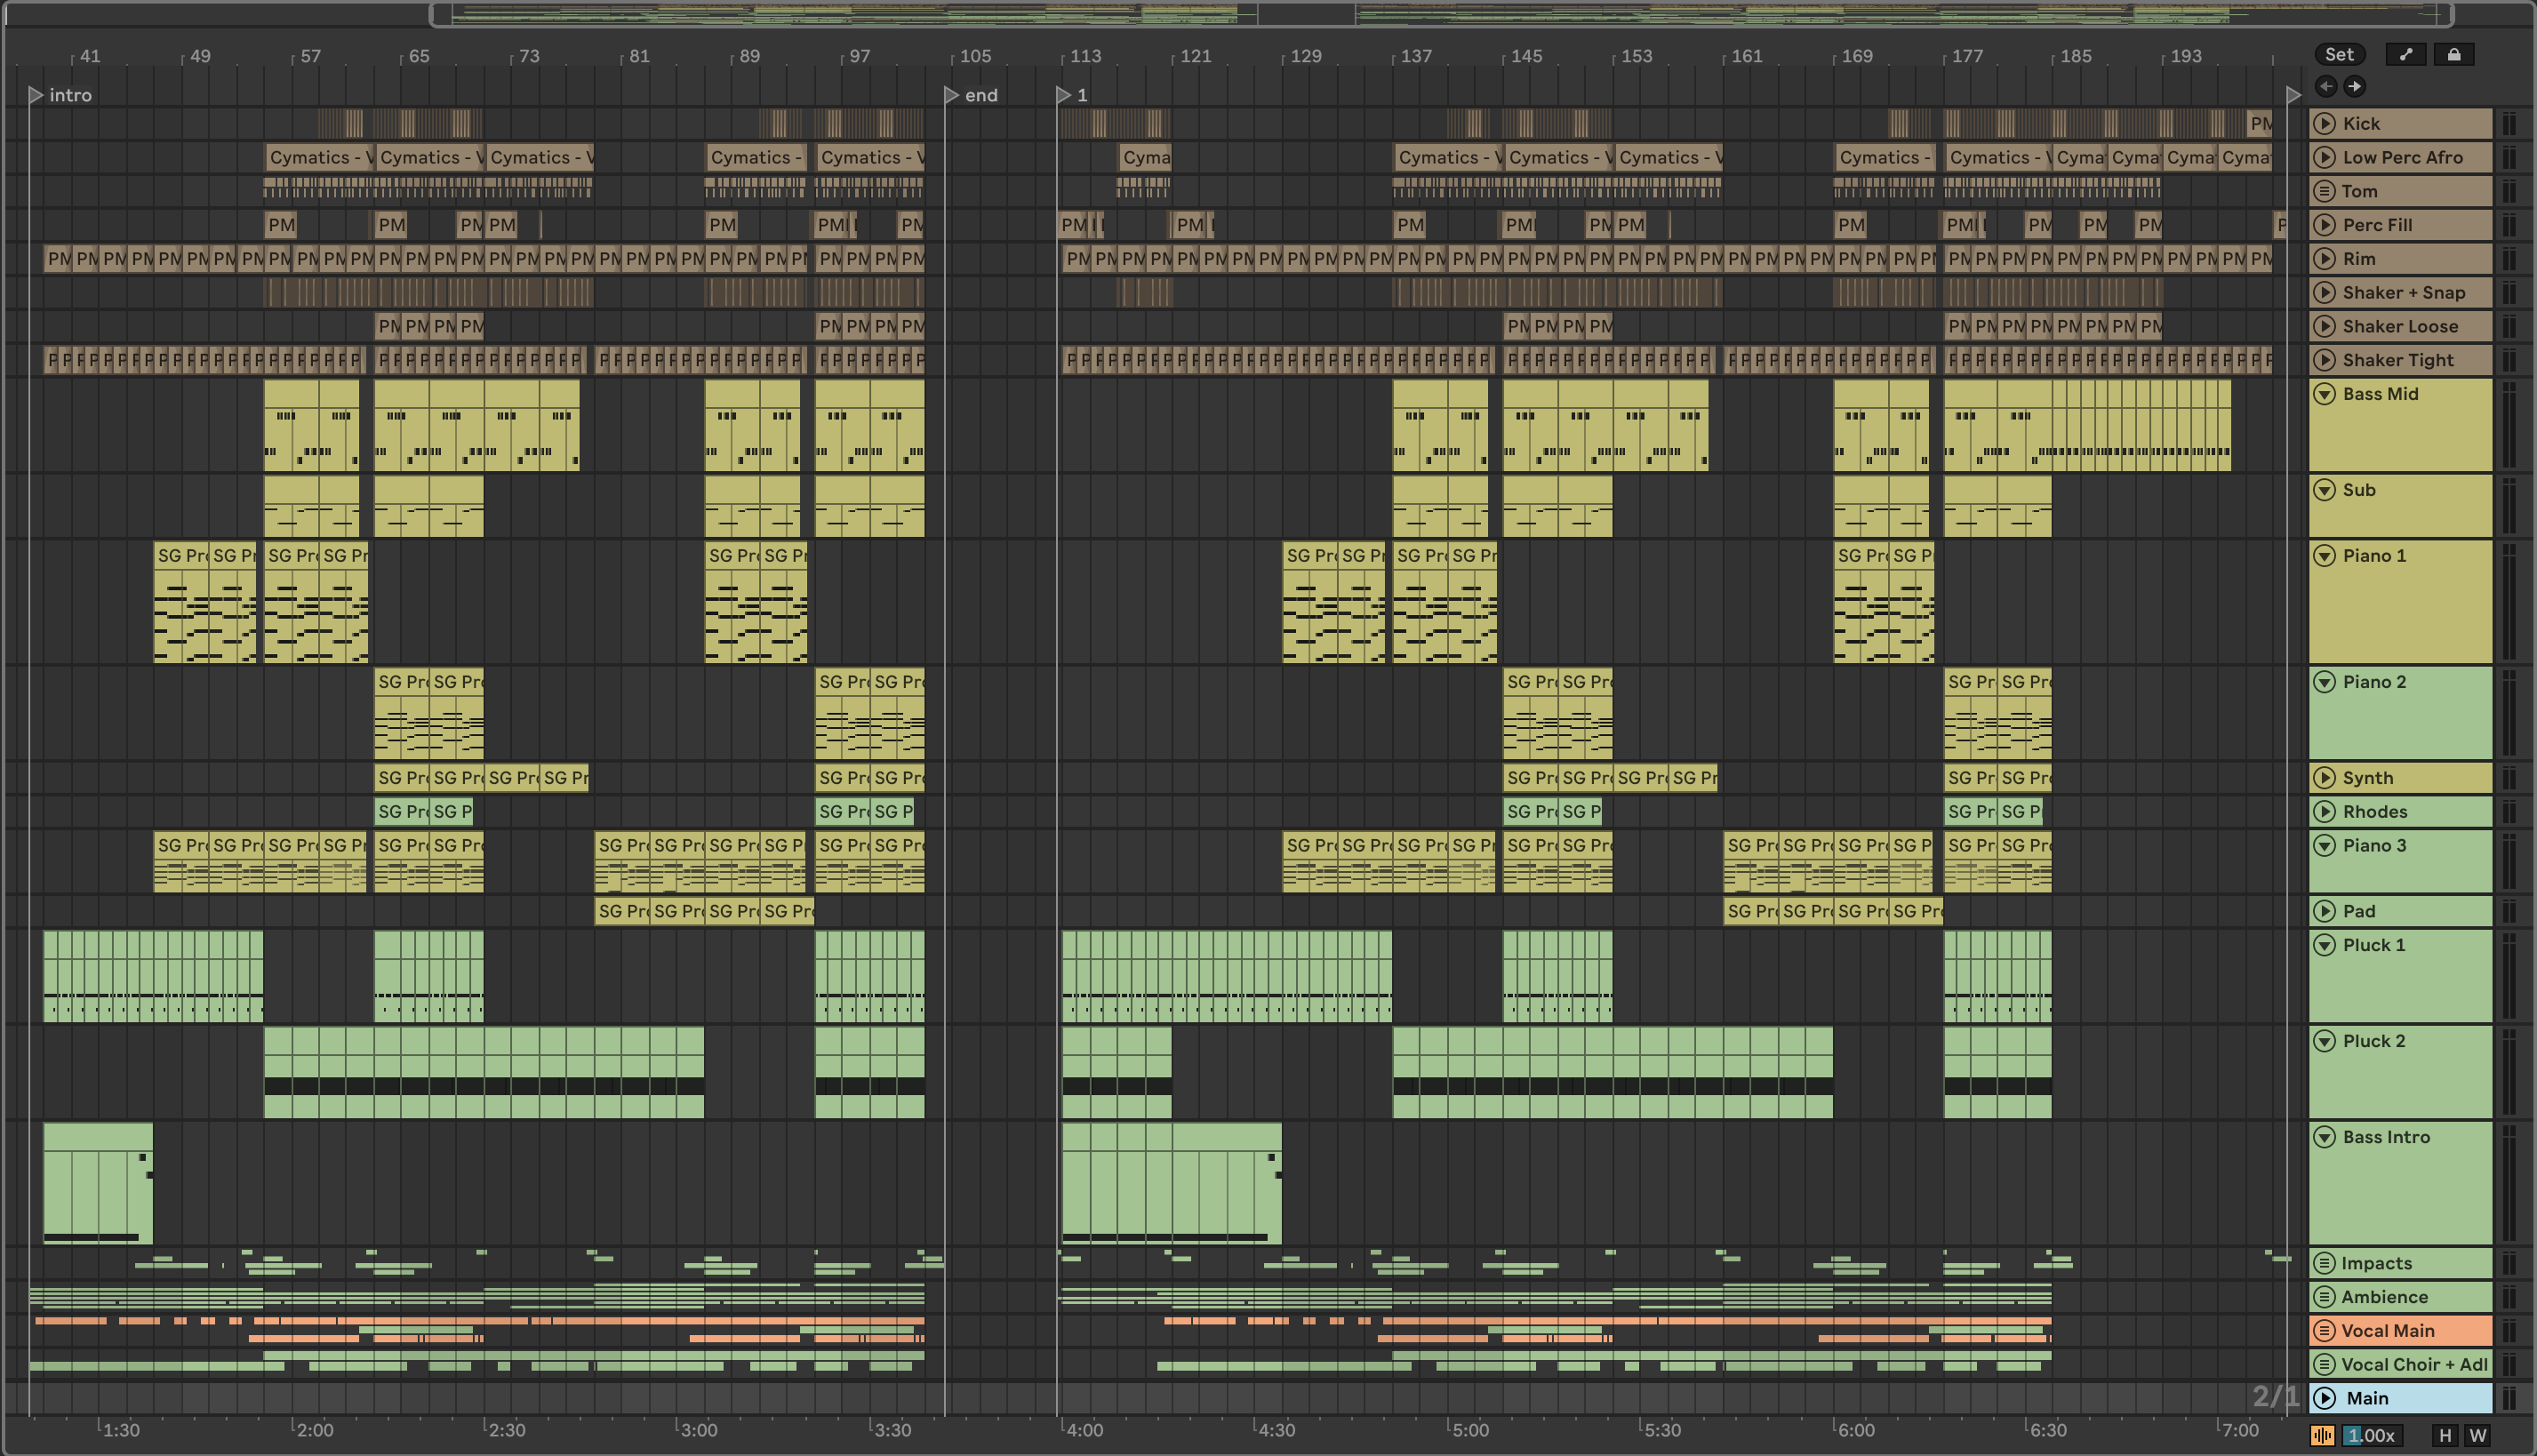2537x1456 pixels.
Task: Toggle the orange waveform display button
Action: pyautogui.click(x=2322, y=1436)
